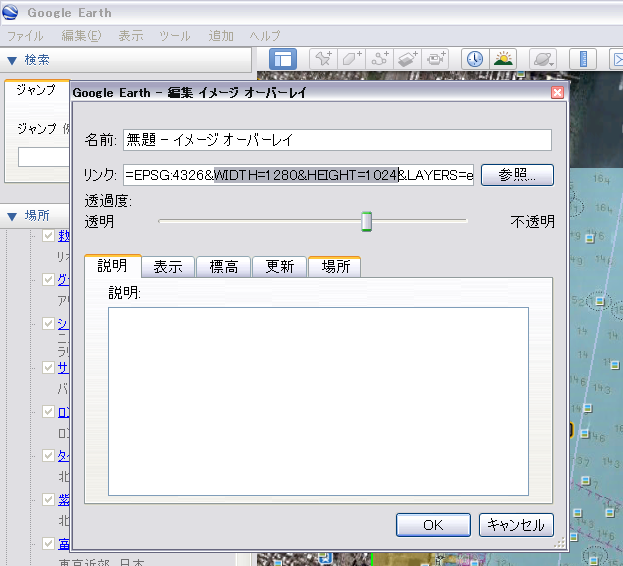Switch to the 説明 tab
Screen dimensions: 623x566
(113, 266)
